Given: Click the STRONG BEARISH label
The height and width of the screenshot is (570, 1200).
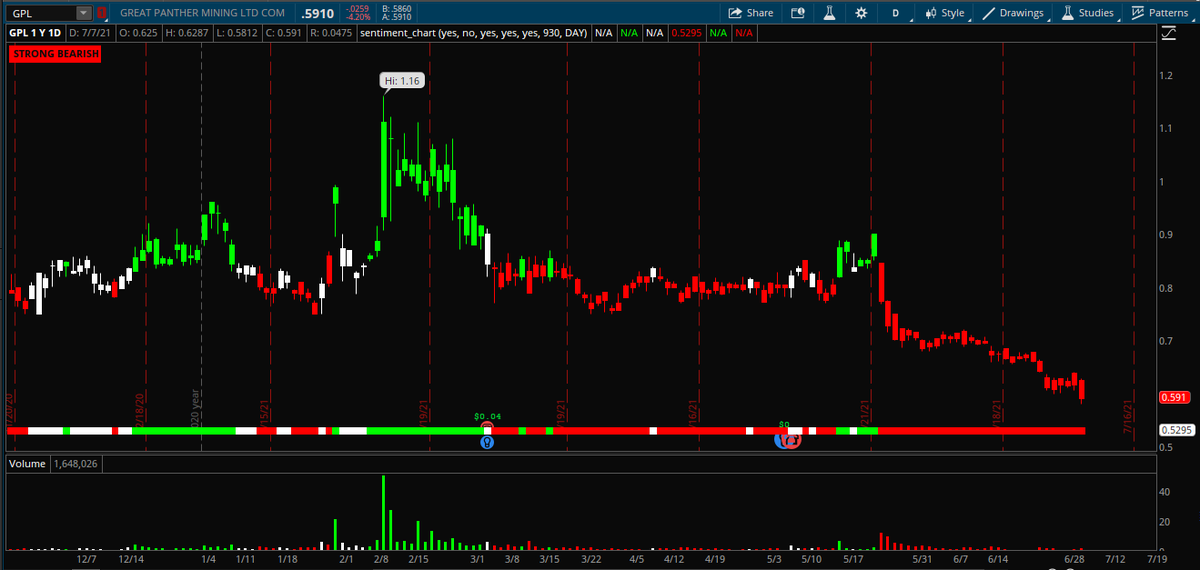Looking at the screenshot, I should pyautogui.click(x=56, y=54).
